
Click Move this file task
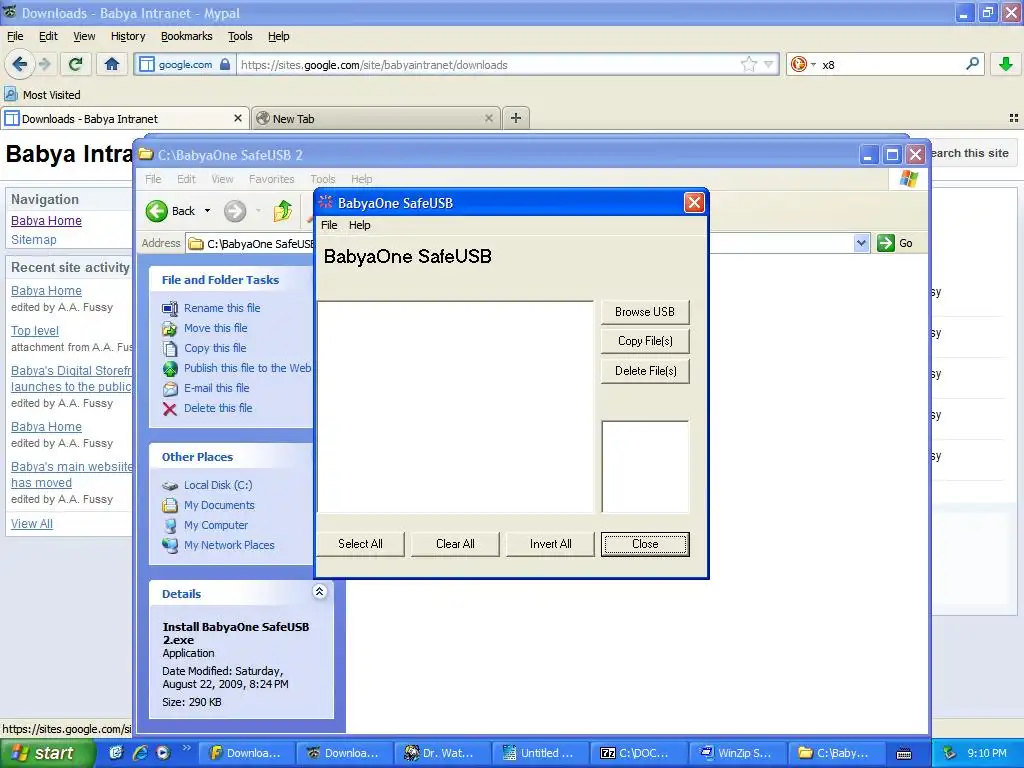216,328
